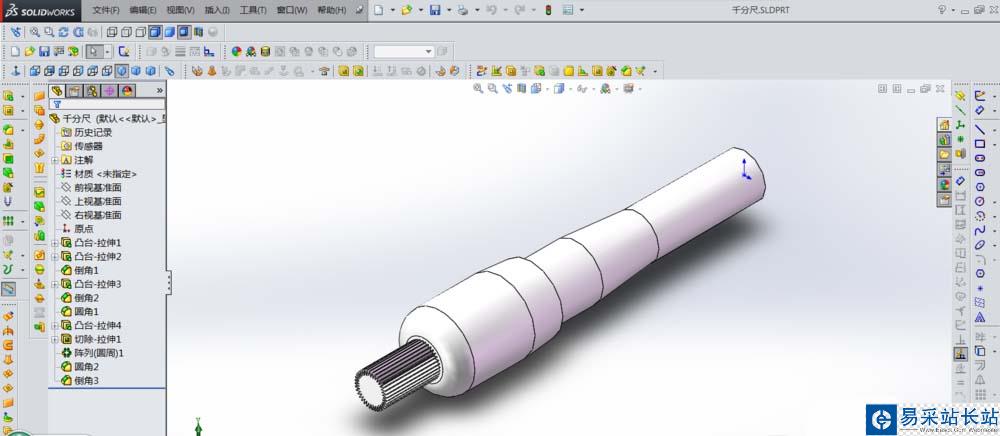Expand manager tabs with double chevron
This screenshot has height=436, width=1000.
coord(159,91)
